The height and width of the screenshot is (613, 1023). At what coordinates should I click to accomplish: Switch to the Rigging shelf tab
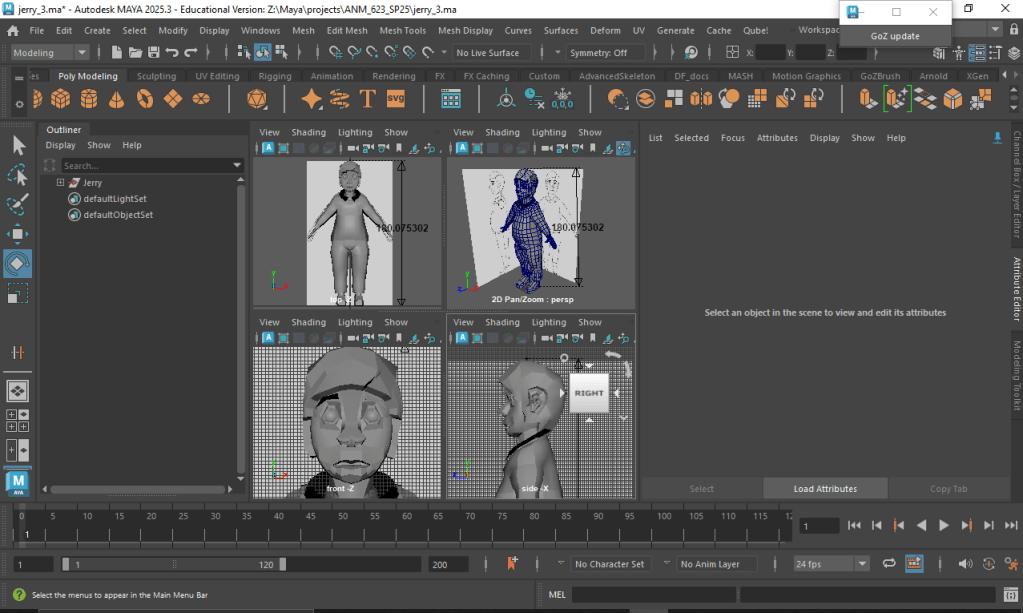275,76
